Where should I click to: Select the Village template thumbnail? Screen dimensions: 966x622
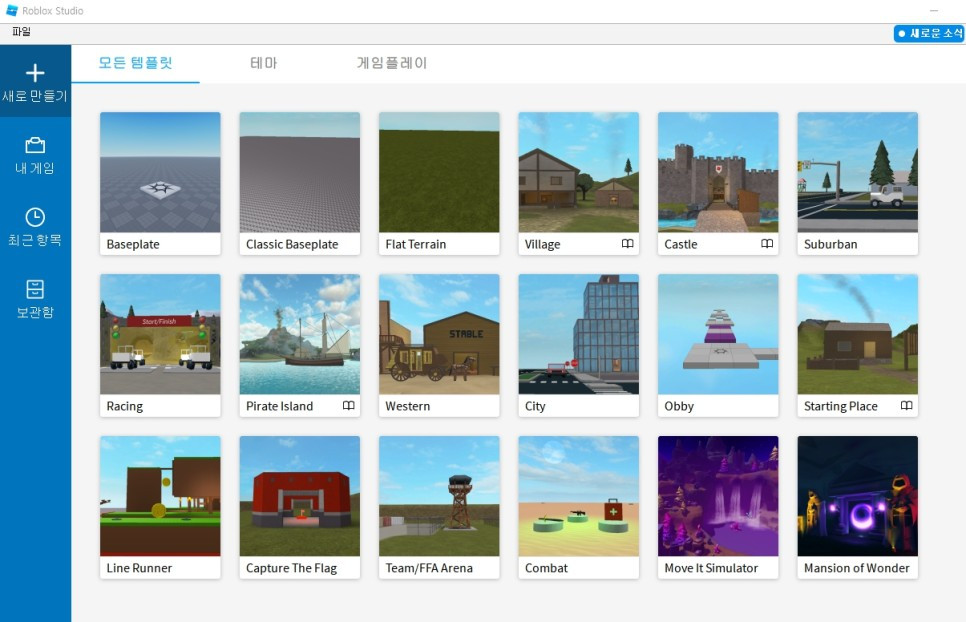[x=578, y=172]
